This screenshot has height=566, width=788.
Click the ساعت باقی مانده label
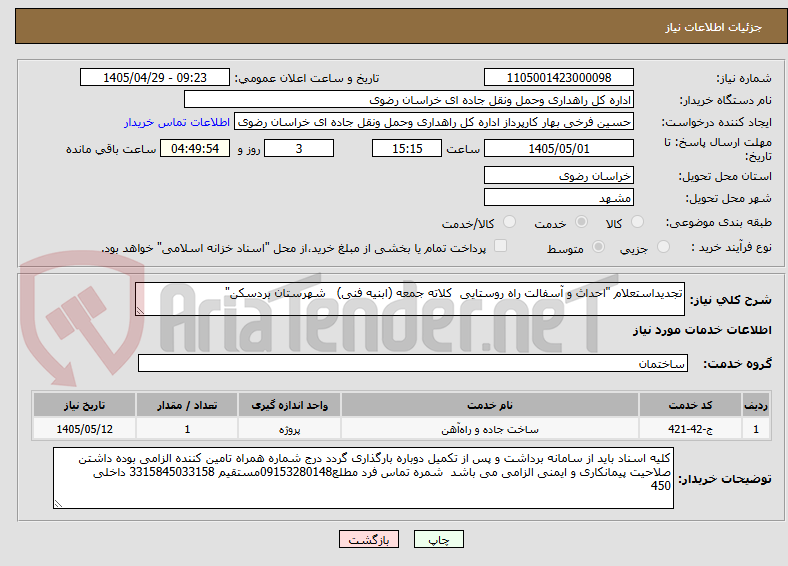pos(111,149)
